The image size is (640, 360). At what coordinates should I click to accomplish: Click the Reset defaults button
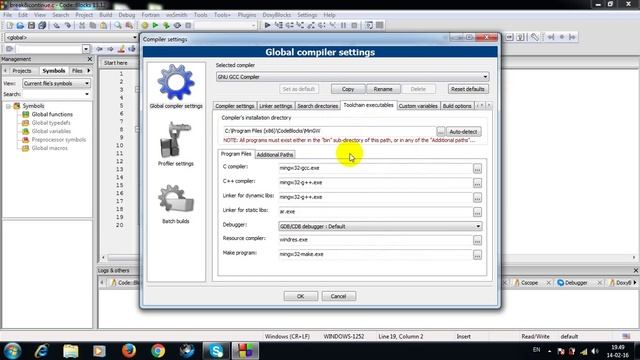pyautogui.click(x=468, y=89)
